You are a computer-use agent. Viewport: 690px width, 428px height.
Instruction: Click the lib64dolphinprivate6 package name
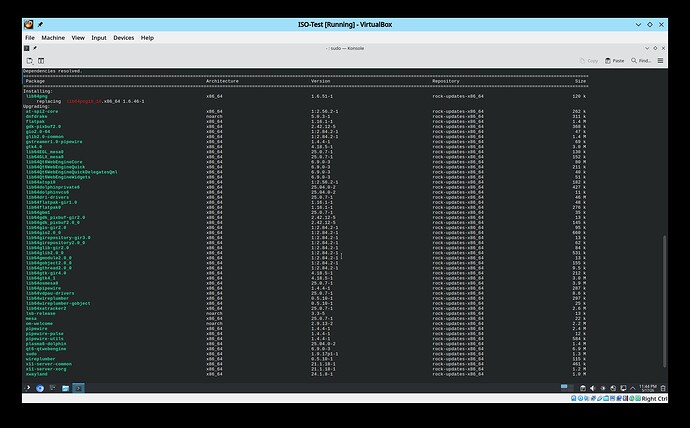53,187
